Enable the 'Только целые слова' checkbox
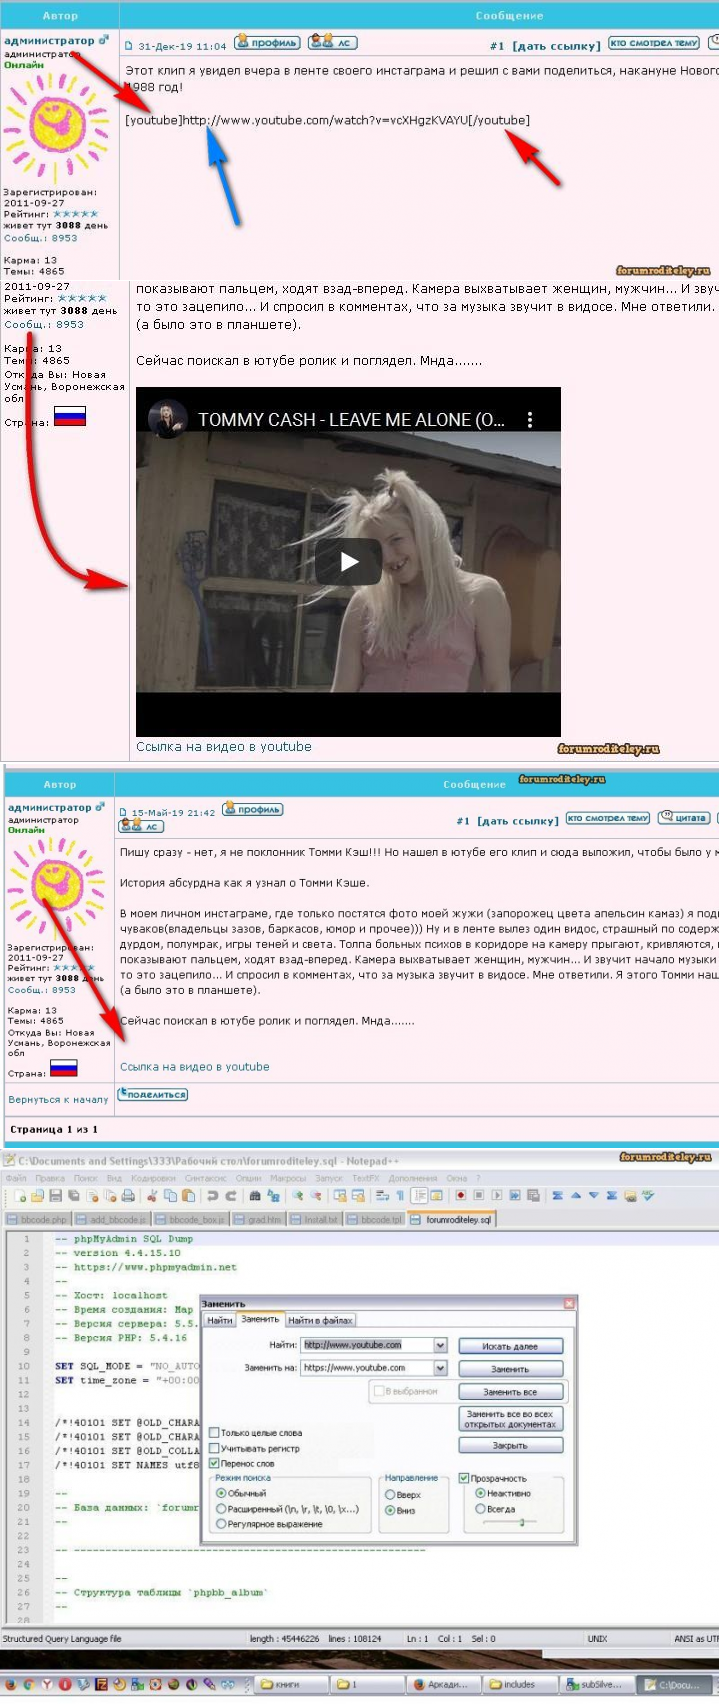 [x=214, y=1432]
